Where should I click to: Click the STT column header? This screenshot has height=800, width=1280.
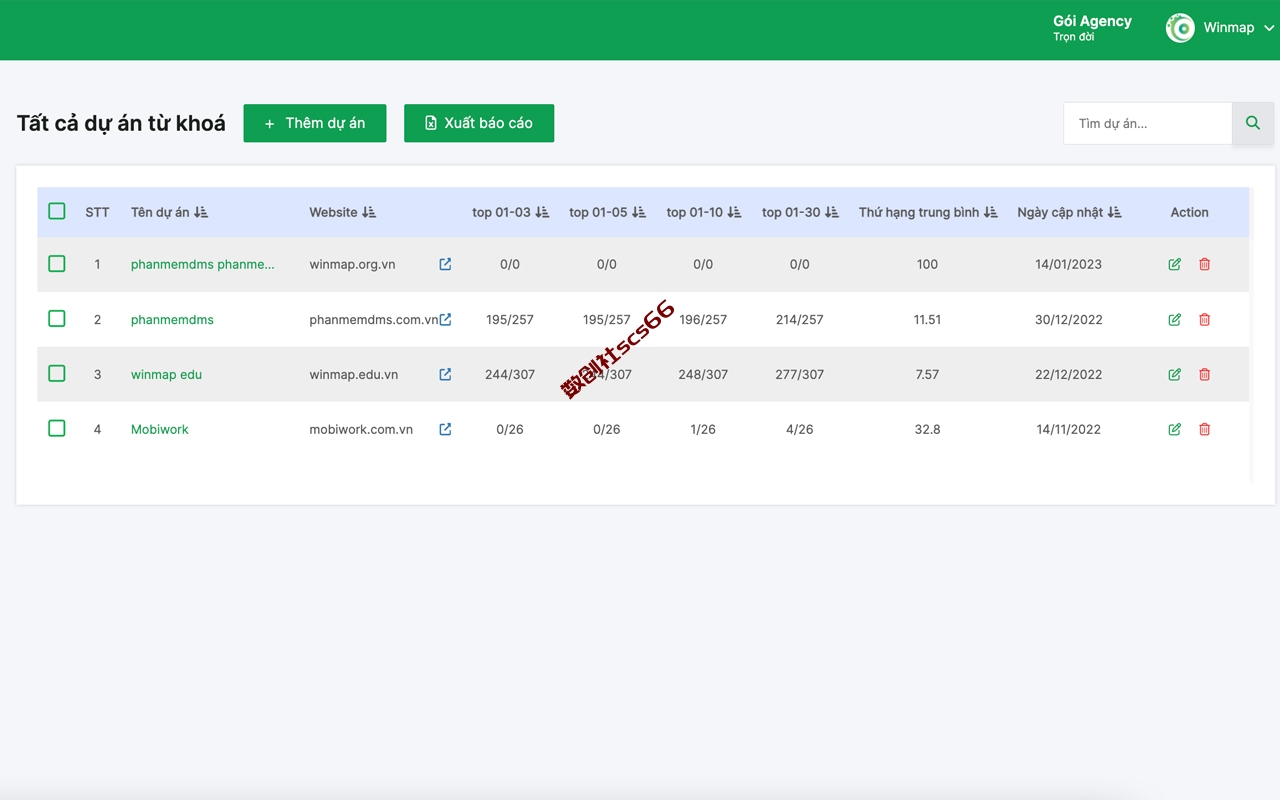97,212
